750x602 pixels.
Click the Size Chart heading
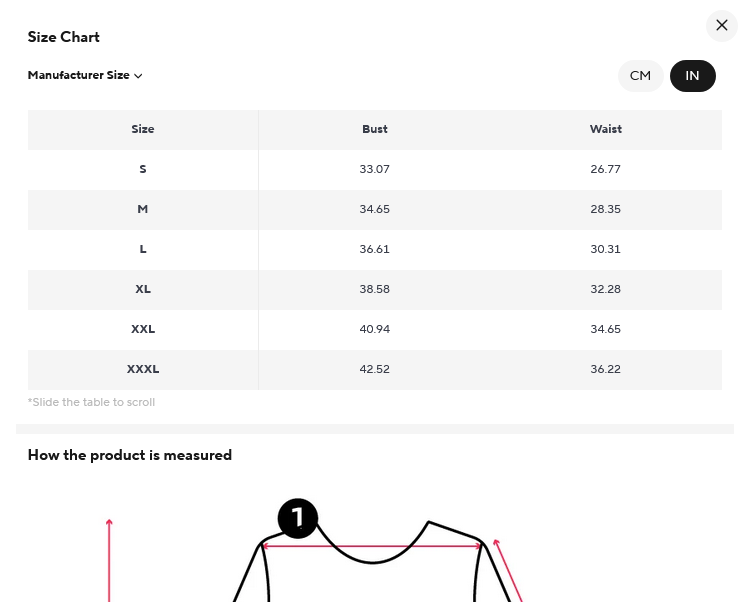[64, 37]
